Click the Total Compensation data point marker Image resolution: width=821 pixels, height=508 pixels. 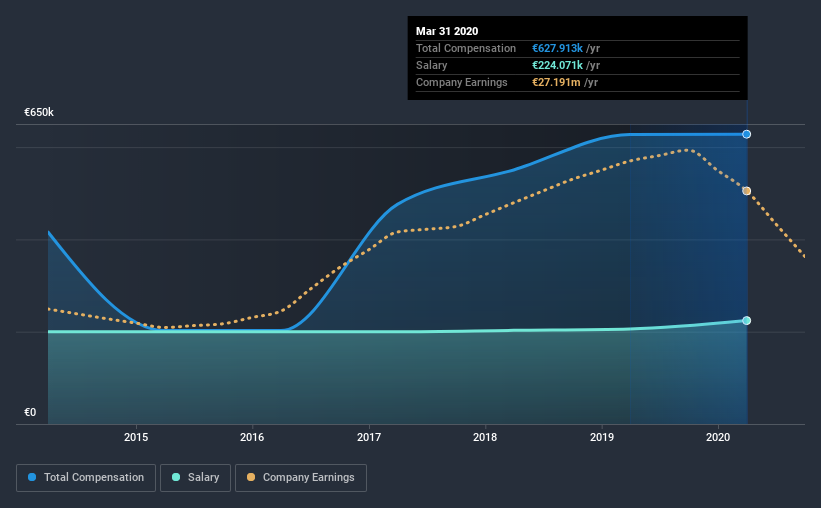click(x=747, y=135)
